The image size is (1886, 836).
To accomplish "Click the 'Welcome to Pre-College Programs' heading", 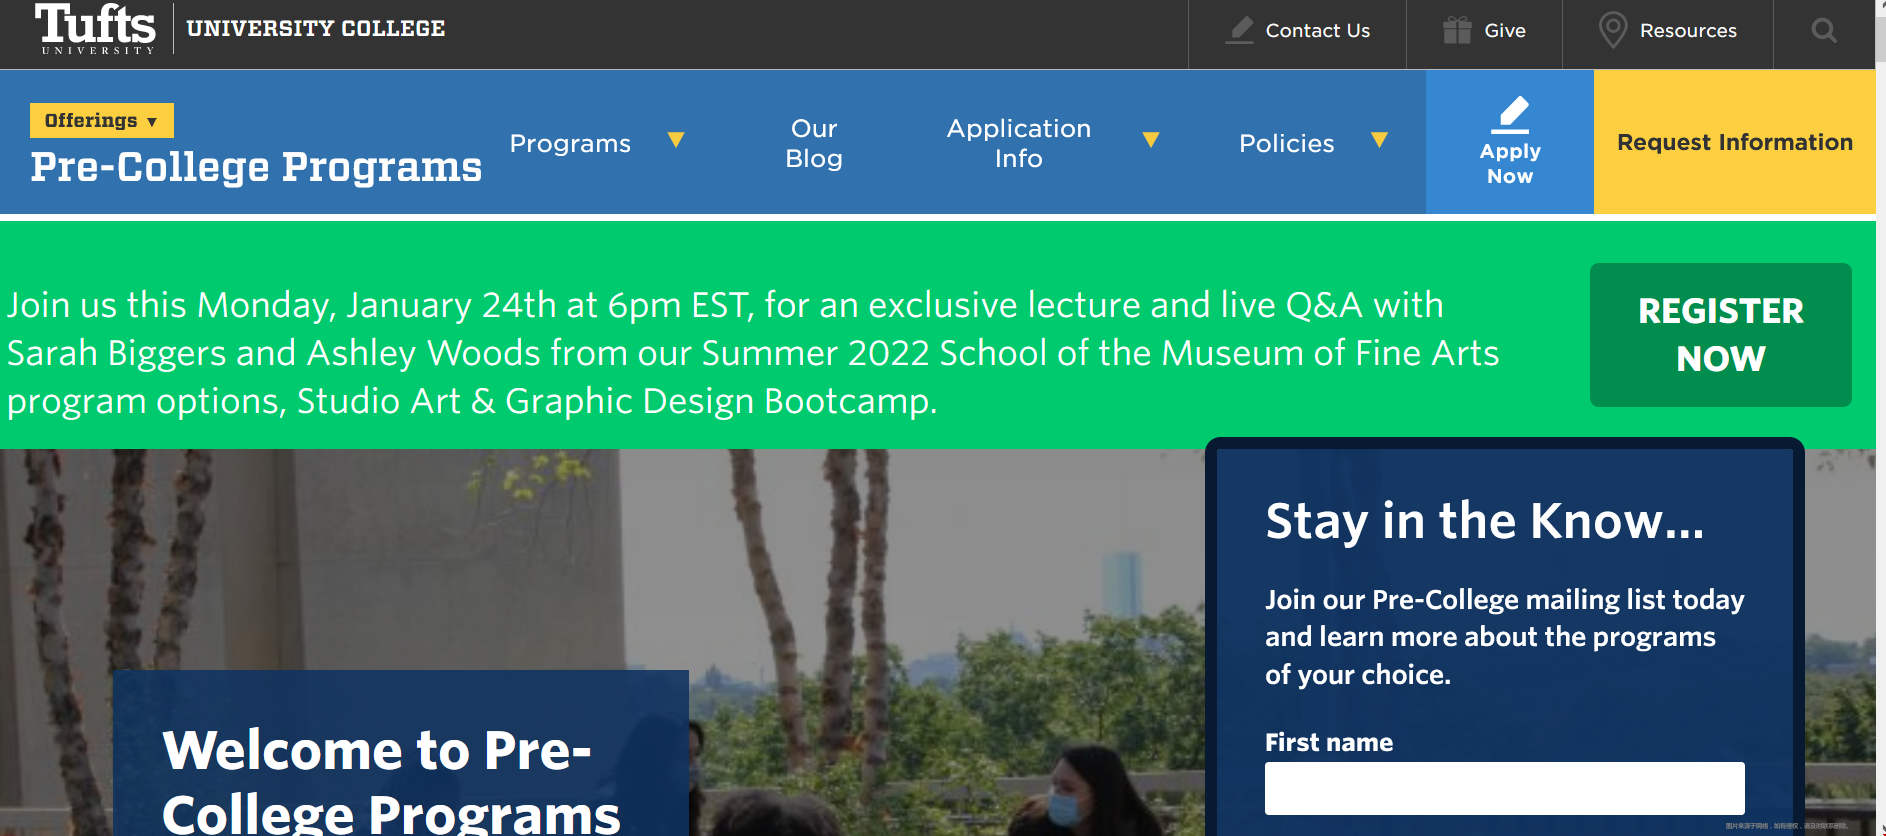I will click(x=391, y=780).
